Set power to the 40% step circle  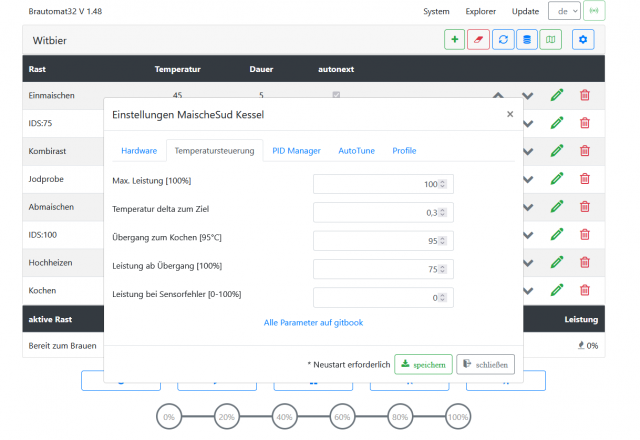[284, 417]
